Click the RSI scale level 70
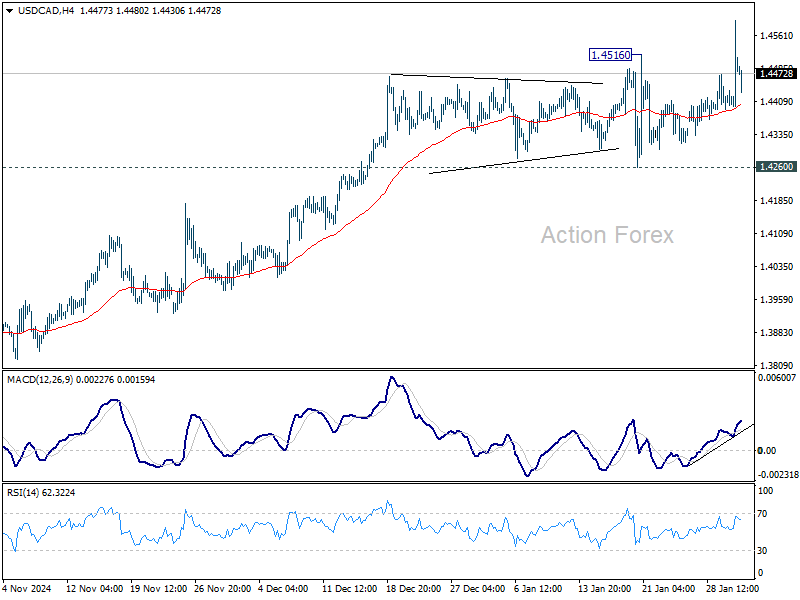Viewport: 800px width, 600px height. [x=762, y=514]
